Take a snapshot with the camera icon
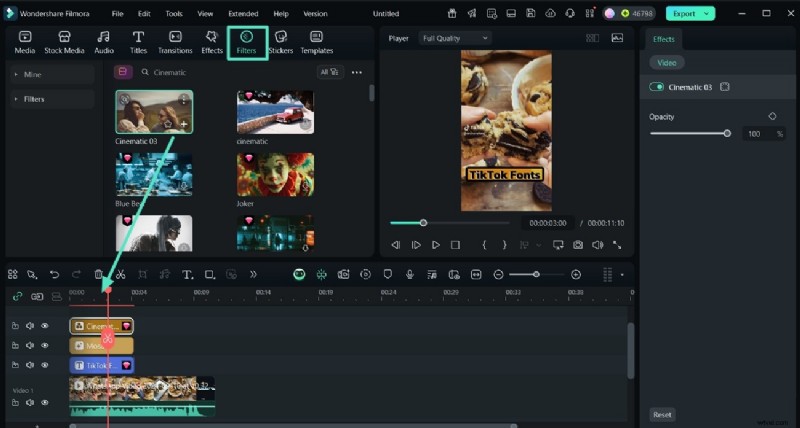Image resolution: width=800 pixels, height=428 pixels. point(578,245)
